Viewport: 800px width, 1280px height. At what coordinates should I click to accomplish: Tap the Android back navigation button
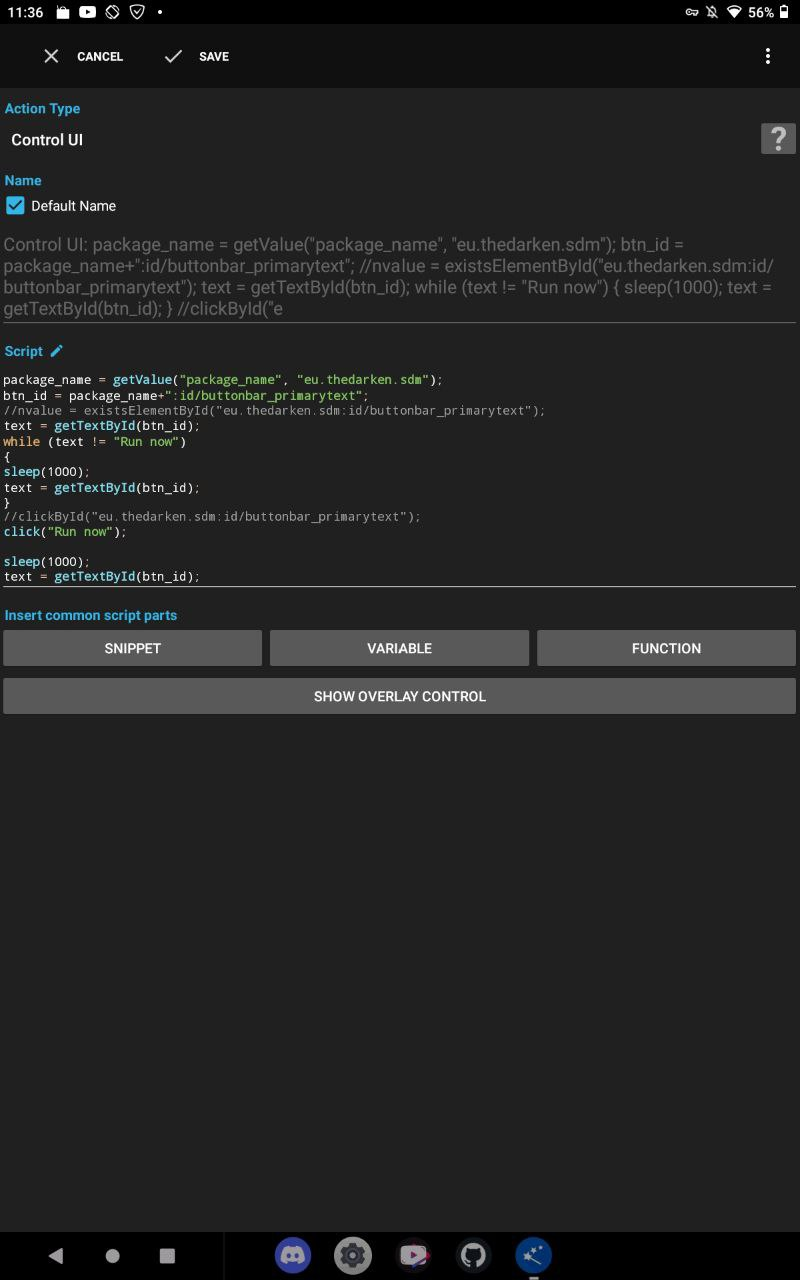click(56, 1255)
